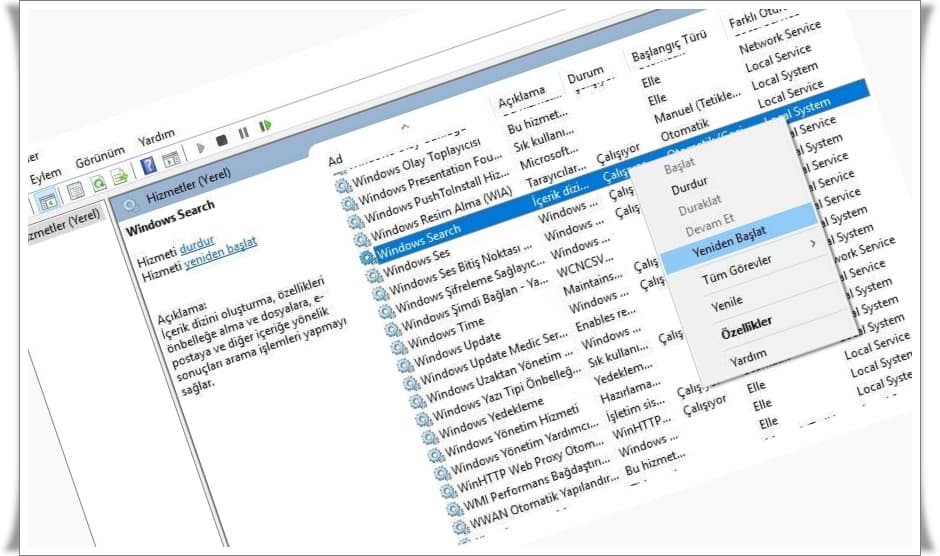
Task: Sort by the Ad column header
Action: click(x=335, y=159)
